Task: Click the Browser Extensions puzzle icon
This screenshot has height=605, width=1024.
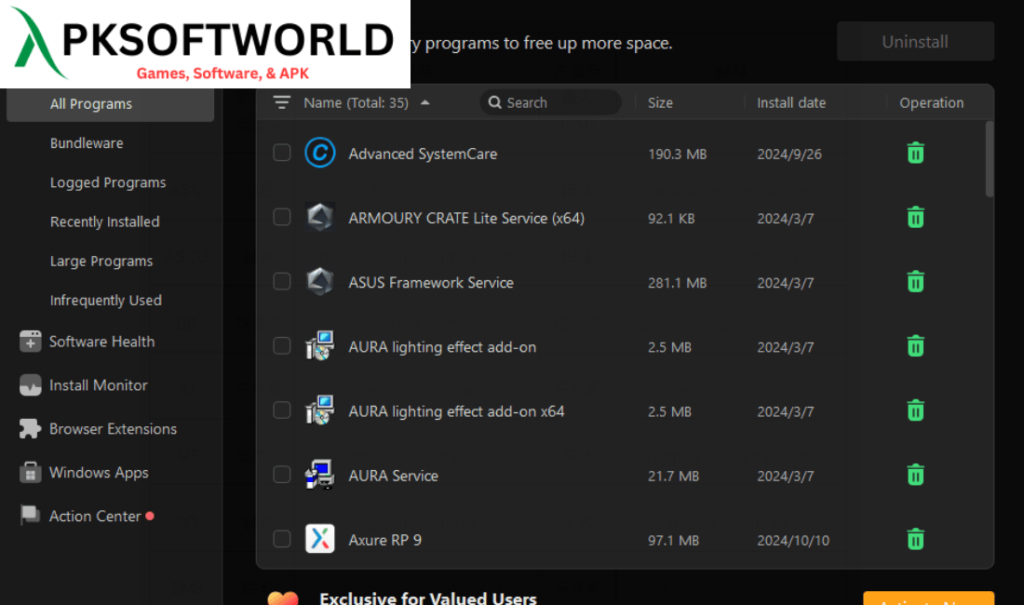Action: coord(30,429)
